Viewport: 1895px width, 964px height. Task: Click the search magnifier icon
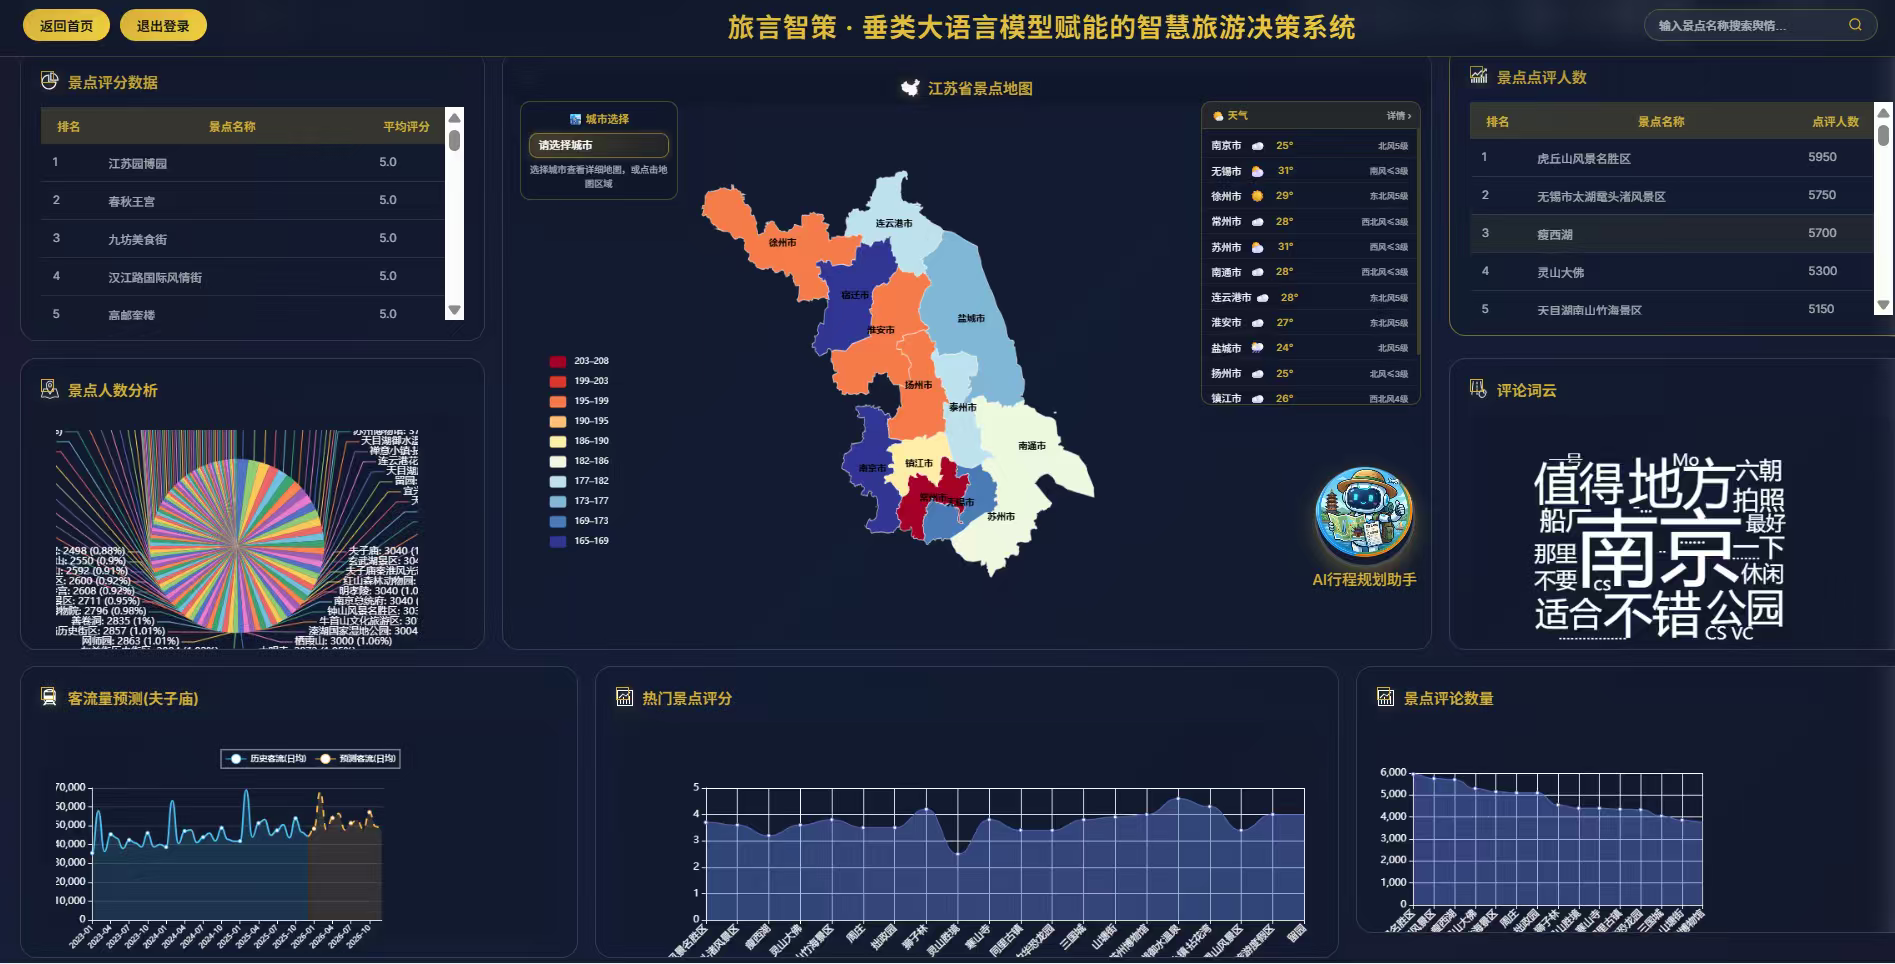coord(1855,25)
